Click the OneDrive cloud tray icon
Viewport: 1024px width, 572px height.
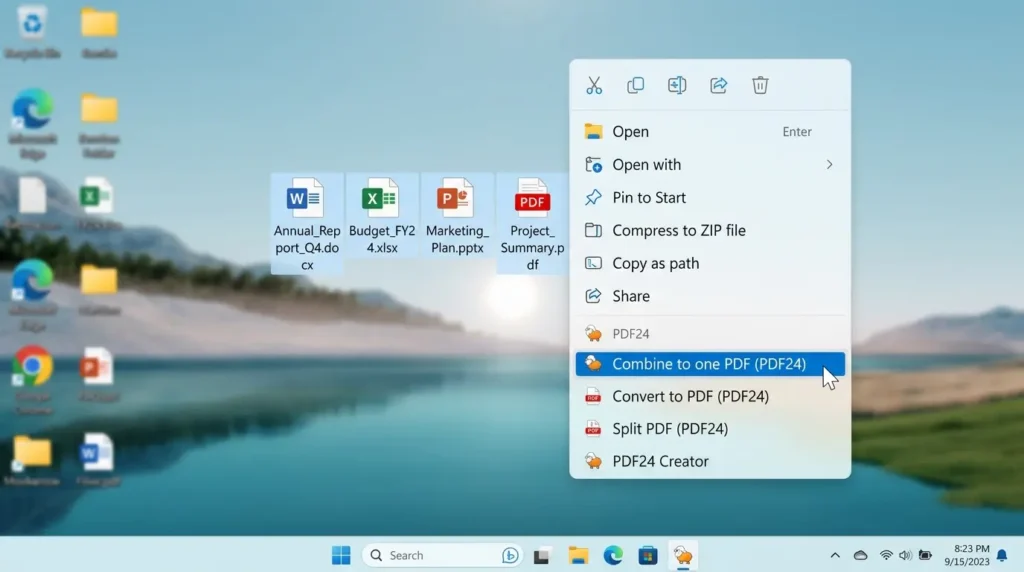click(x=861, y=556)
